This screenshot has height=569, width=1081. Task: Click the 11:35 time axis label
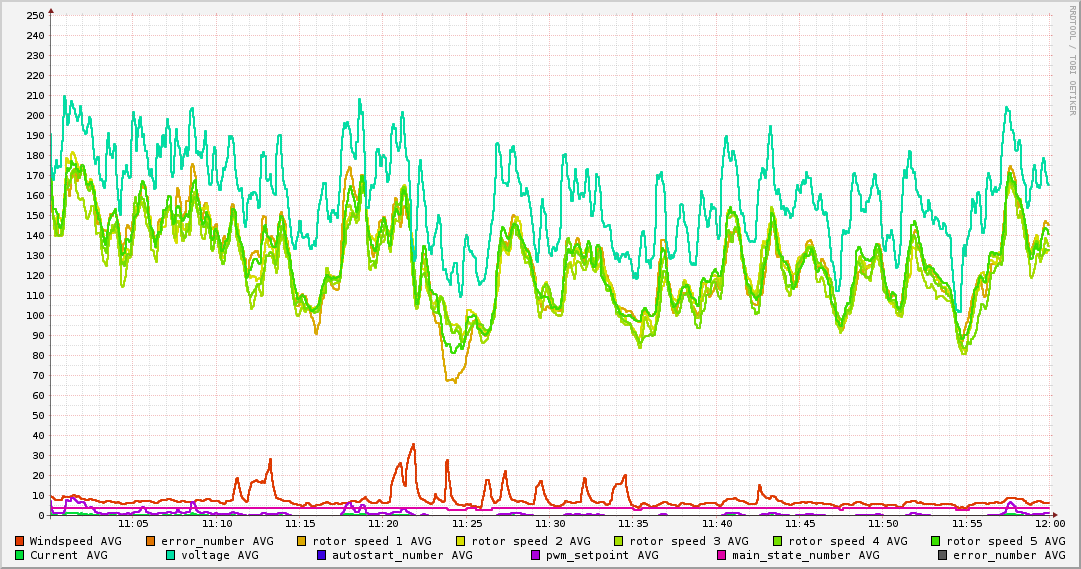pos(634,524)
